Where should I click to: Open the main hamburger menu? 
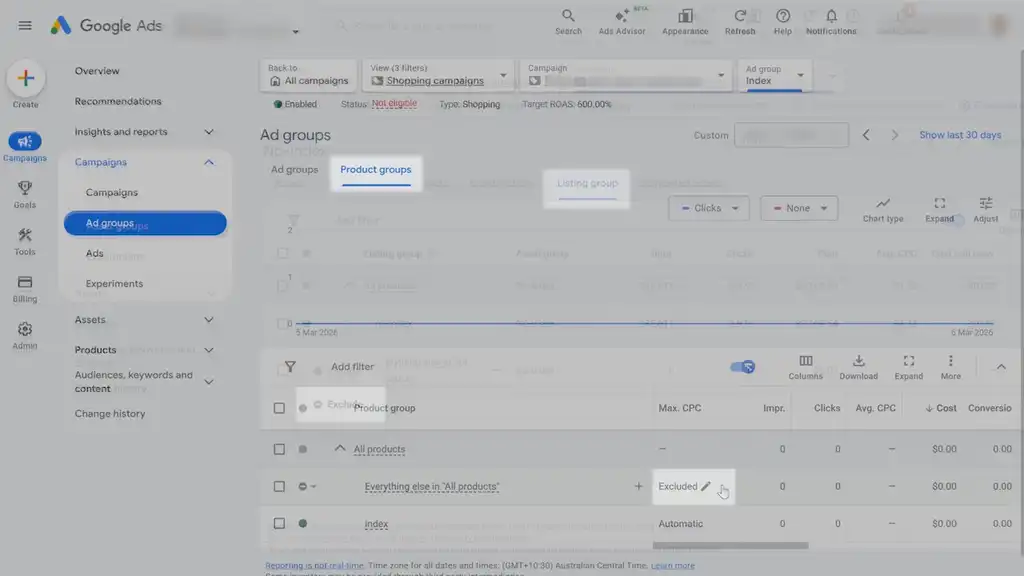pos(25,25)
